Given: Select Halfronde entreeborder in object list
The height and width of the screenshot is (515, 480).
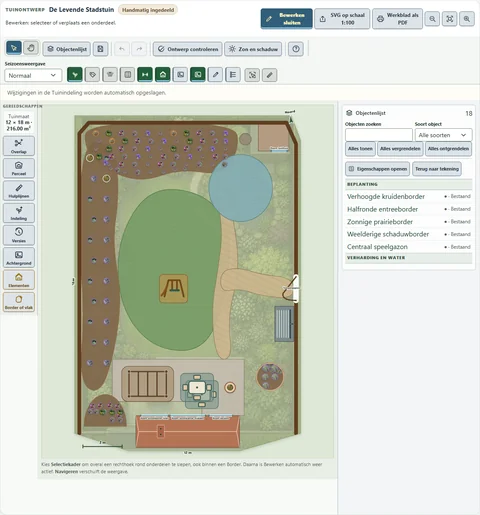Looking at the screenshot, I should 409,209.
